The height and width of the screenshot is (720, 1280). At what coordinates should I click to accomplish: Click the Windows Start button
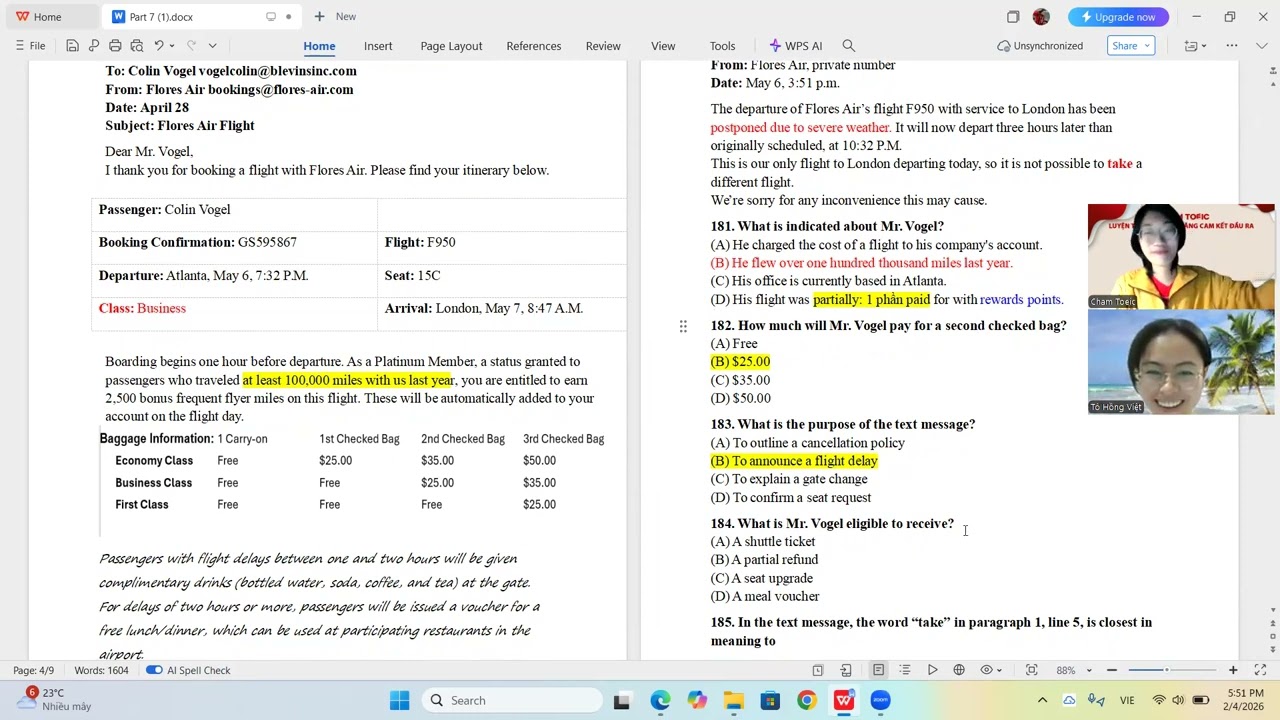[399, 700]
